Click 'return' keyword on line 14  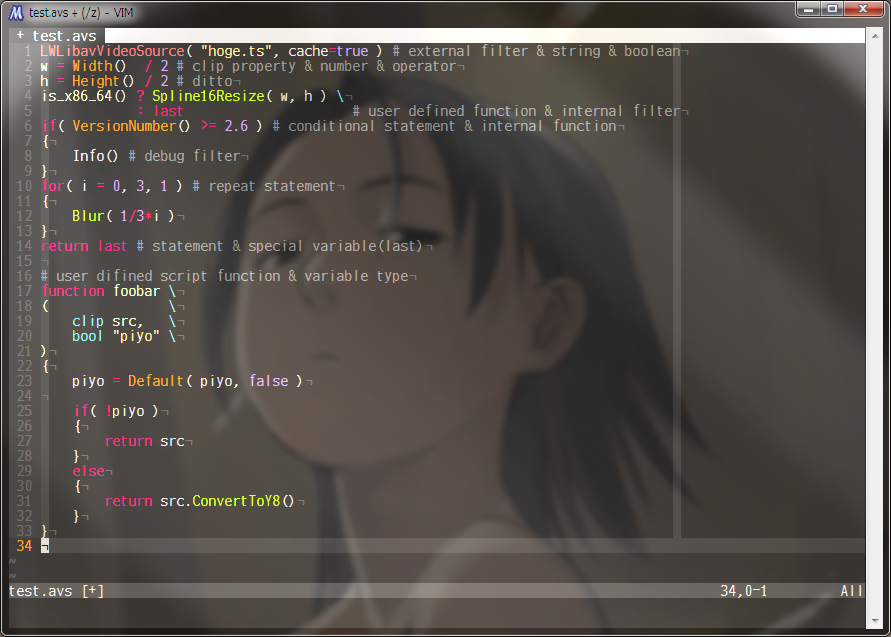point(65,246)
